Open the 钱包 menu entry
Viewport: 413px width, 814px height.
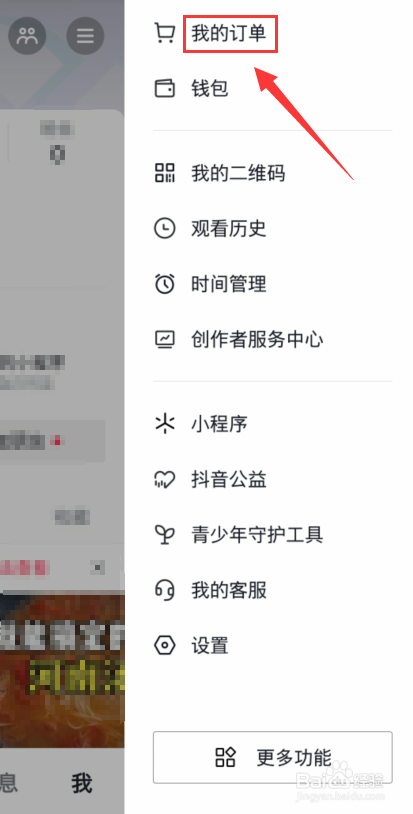click(x=210, y=88)
